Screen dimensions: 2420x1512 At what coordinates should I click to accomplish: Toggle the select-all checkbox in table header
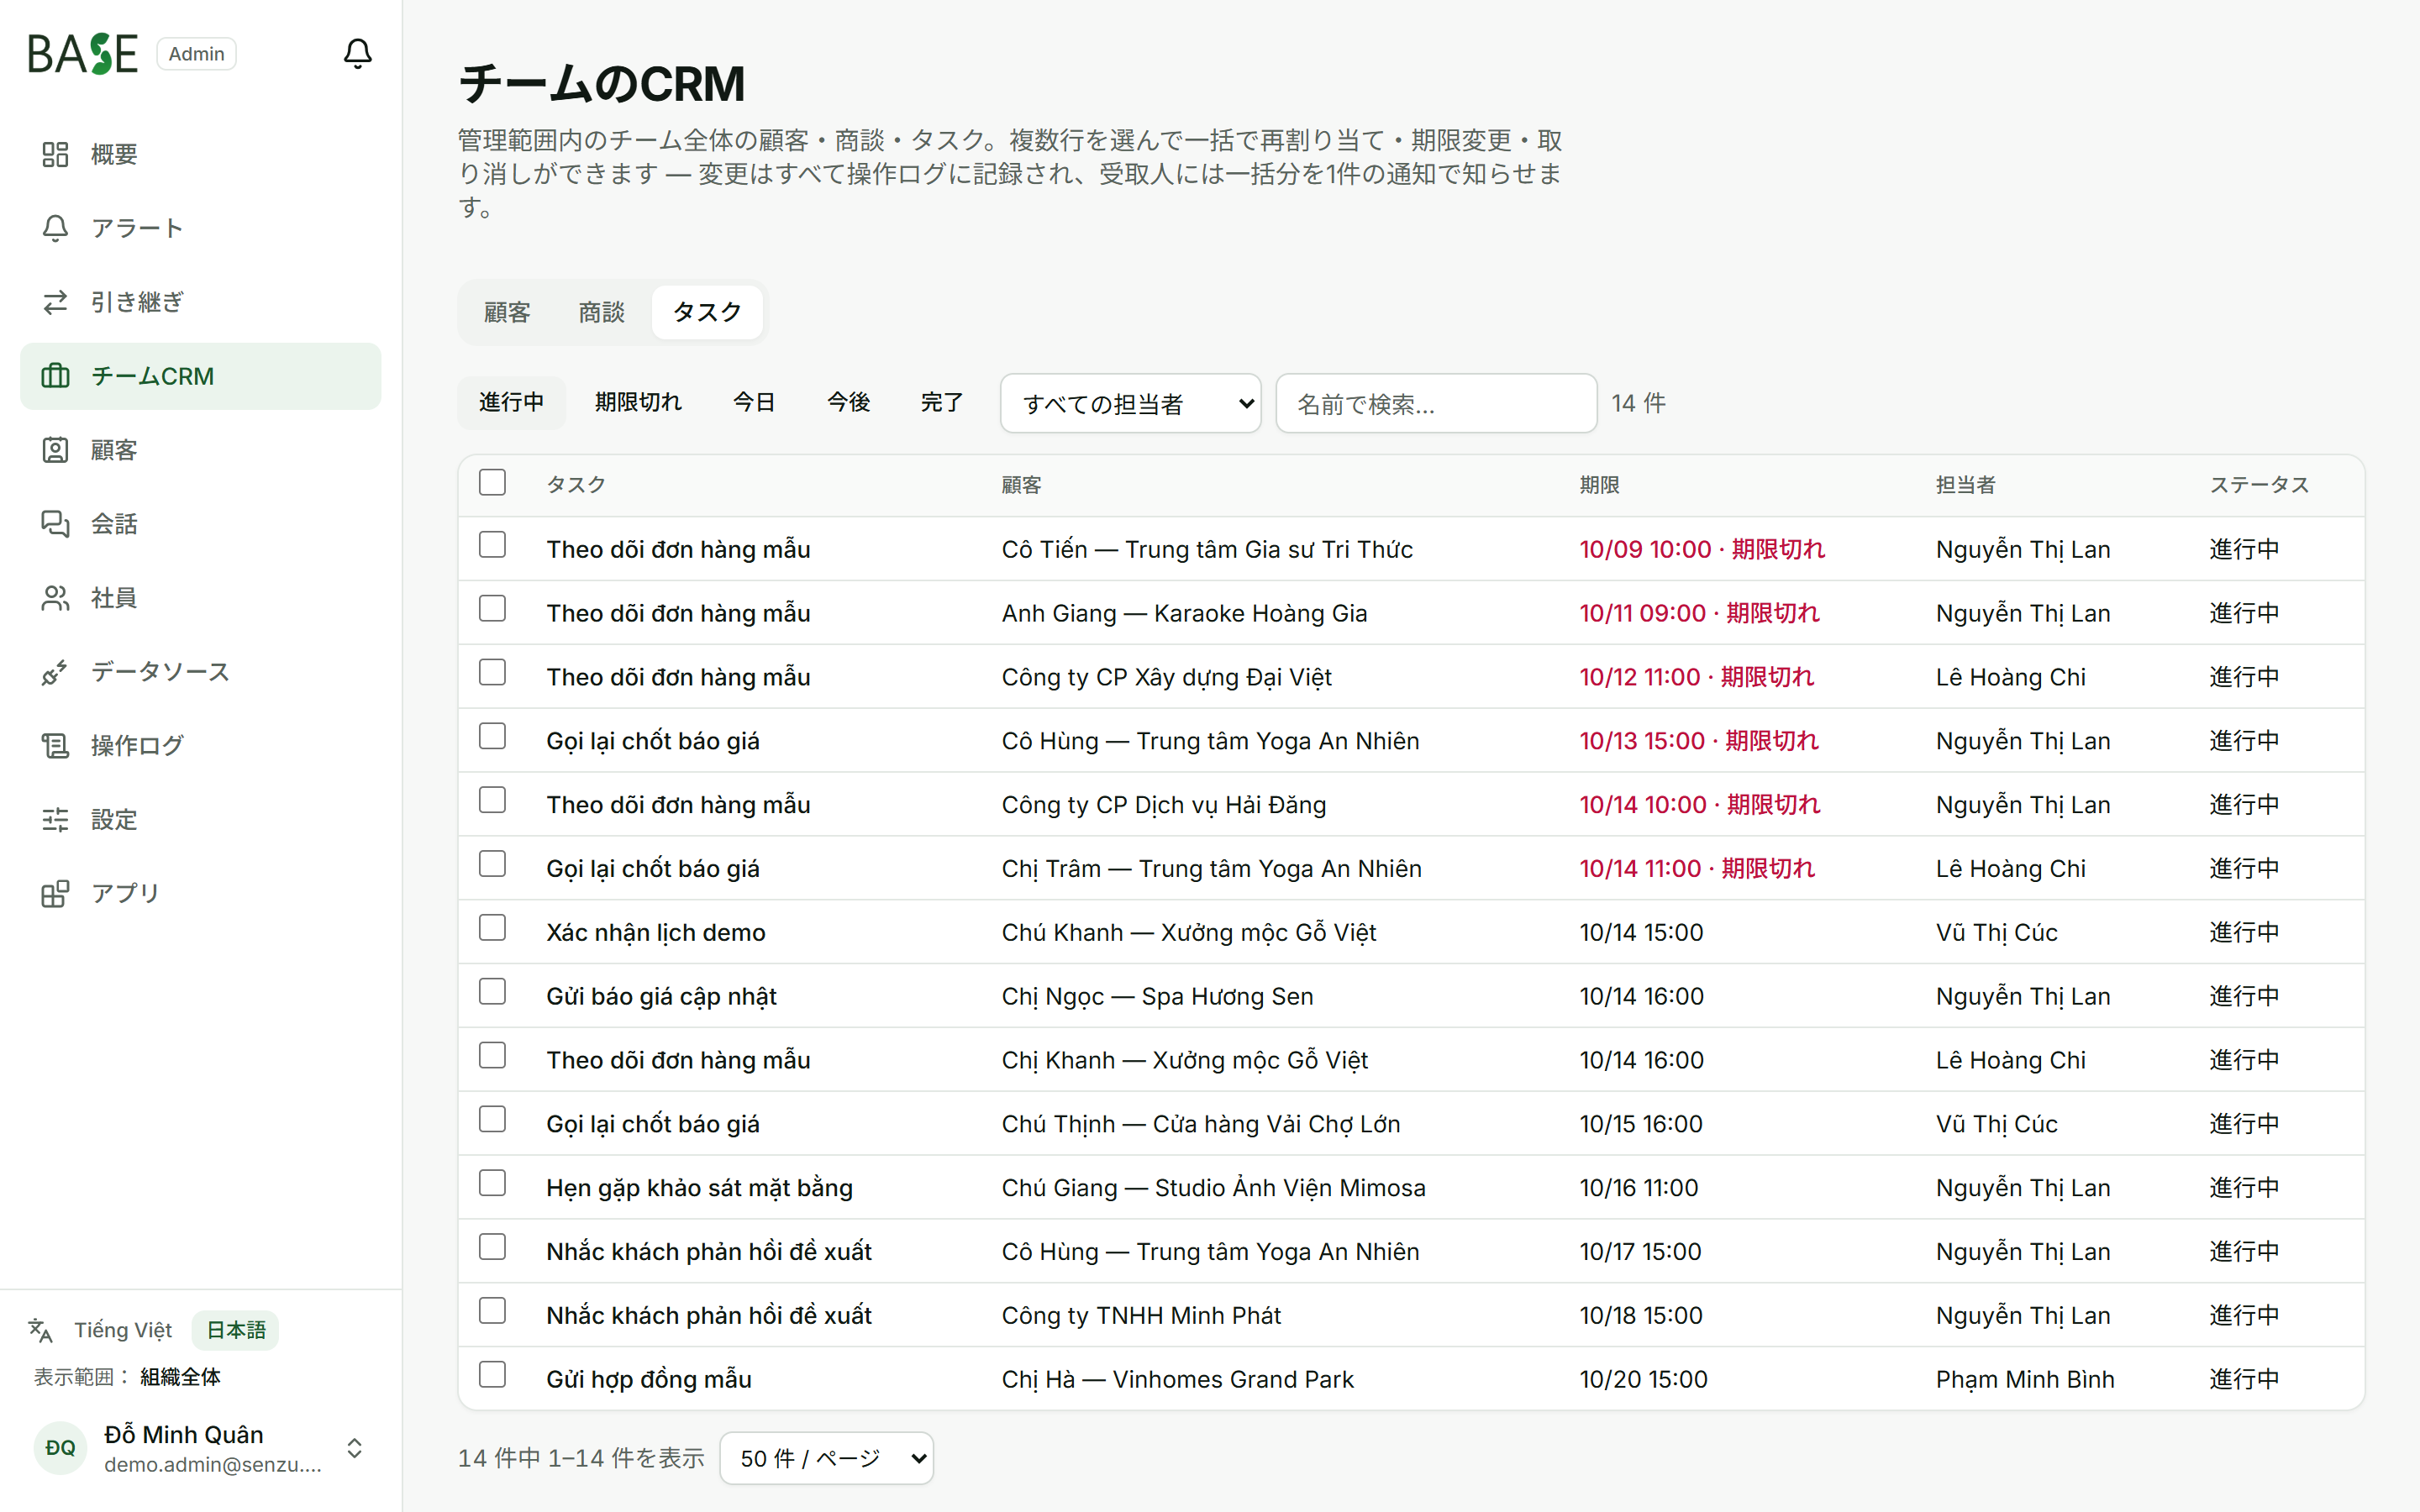click(x=492, y=482)
